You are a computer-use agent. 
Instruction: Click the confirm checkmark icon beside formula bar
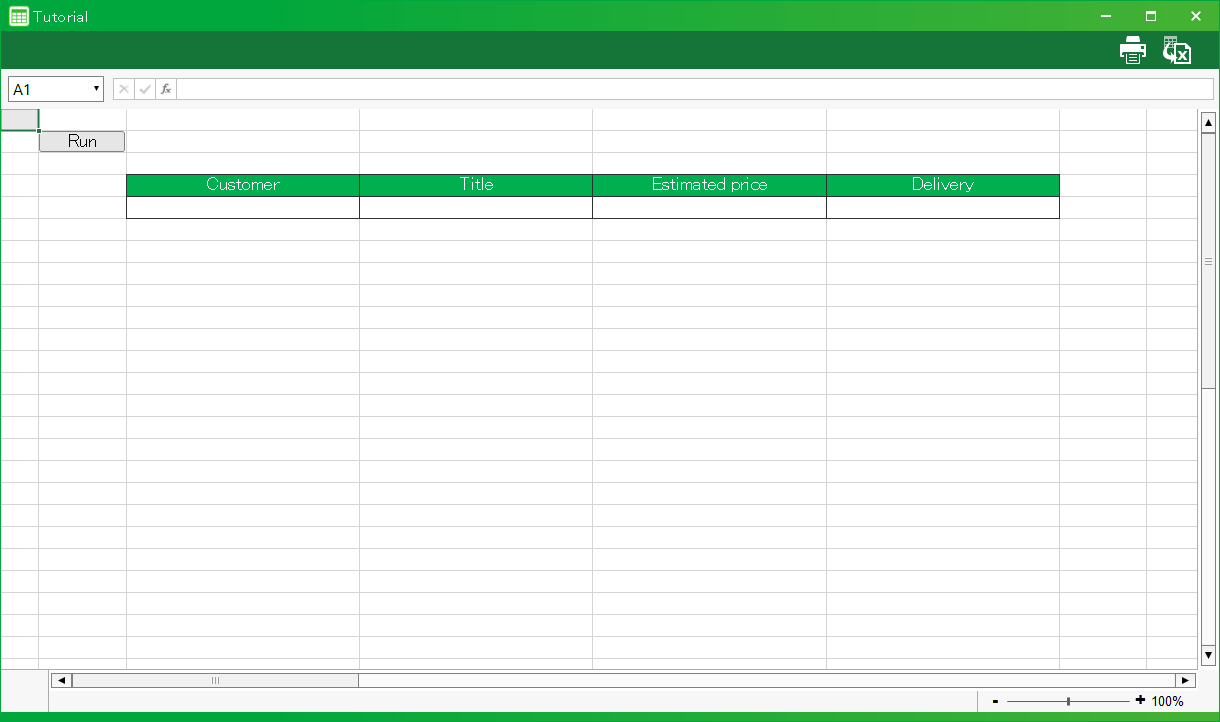[x=145, y=89]
